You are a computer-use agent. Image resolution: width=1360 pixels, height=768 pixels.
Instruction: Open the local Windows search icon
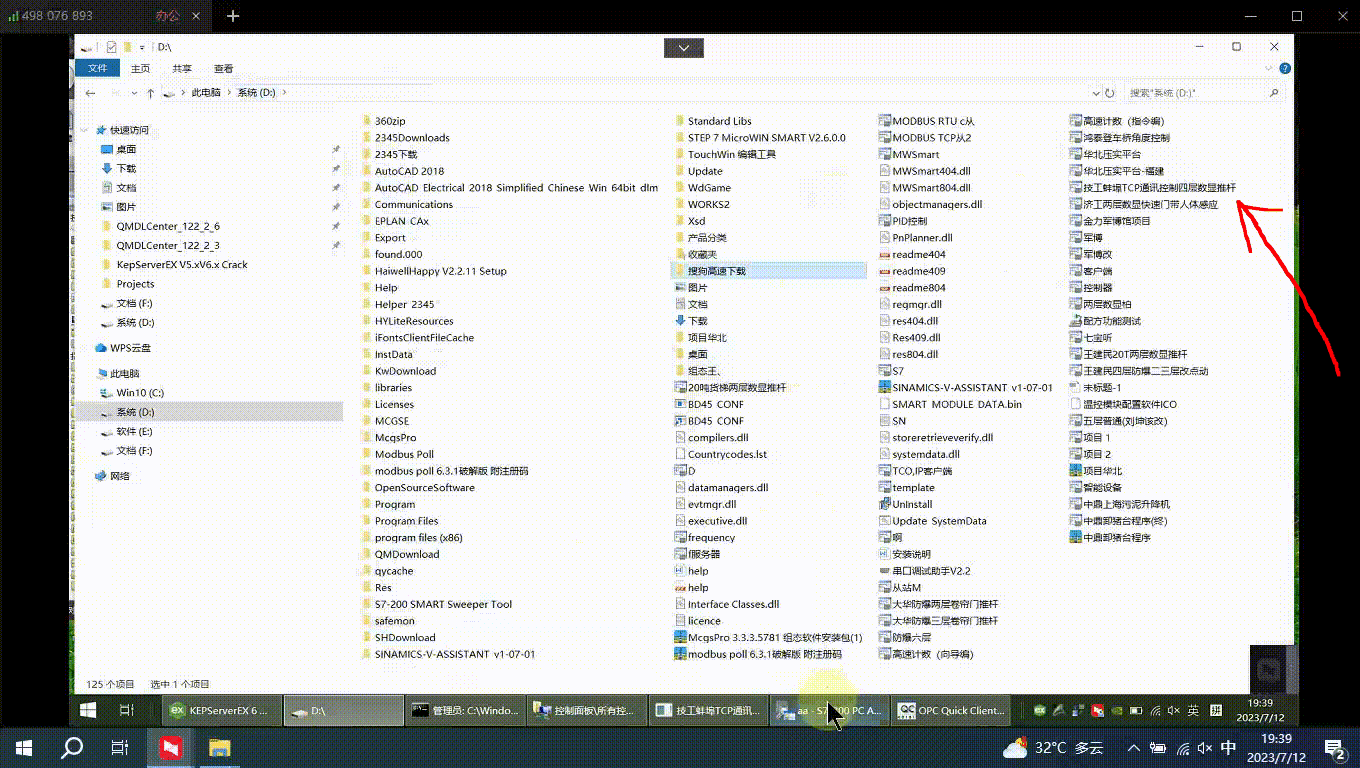pyautogui.click(x=72, y=747)
